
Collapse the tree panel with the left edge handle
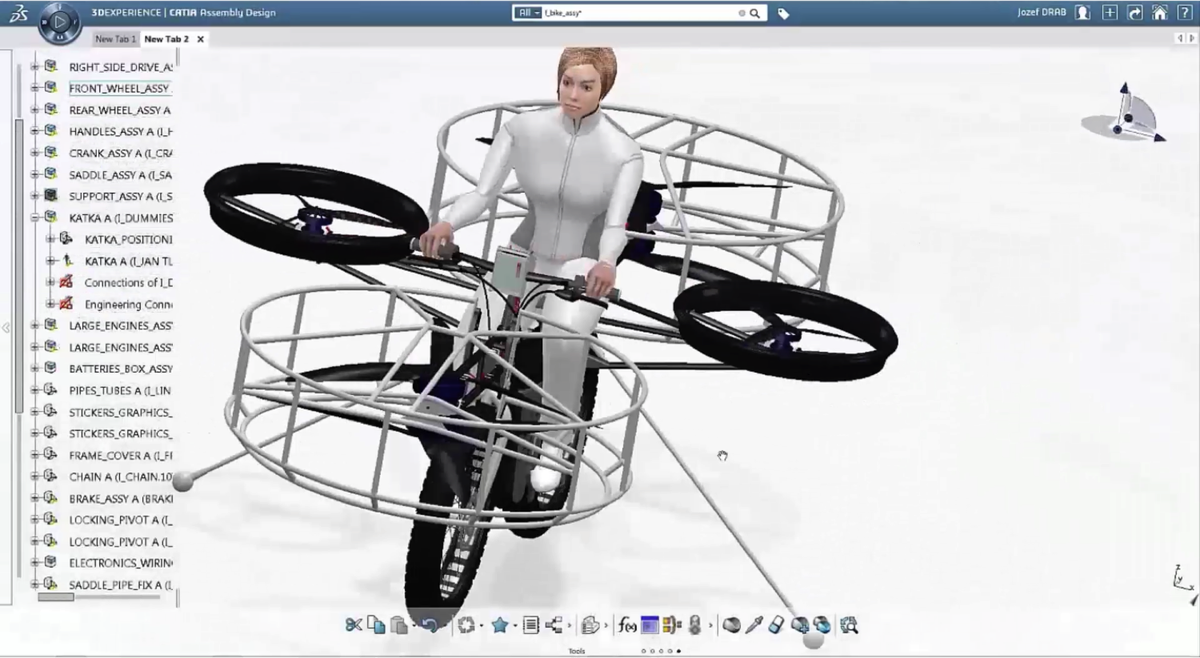[x=5, y=328]
